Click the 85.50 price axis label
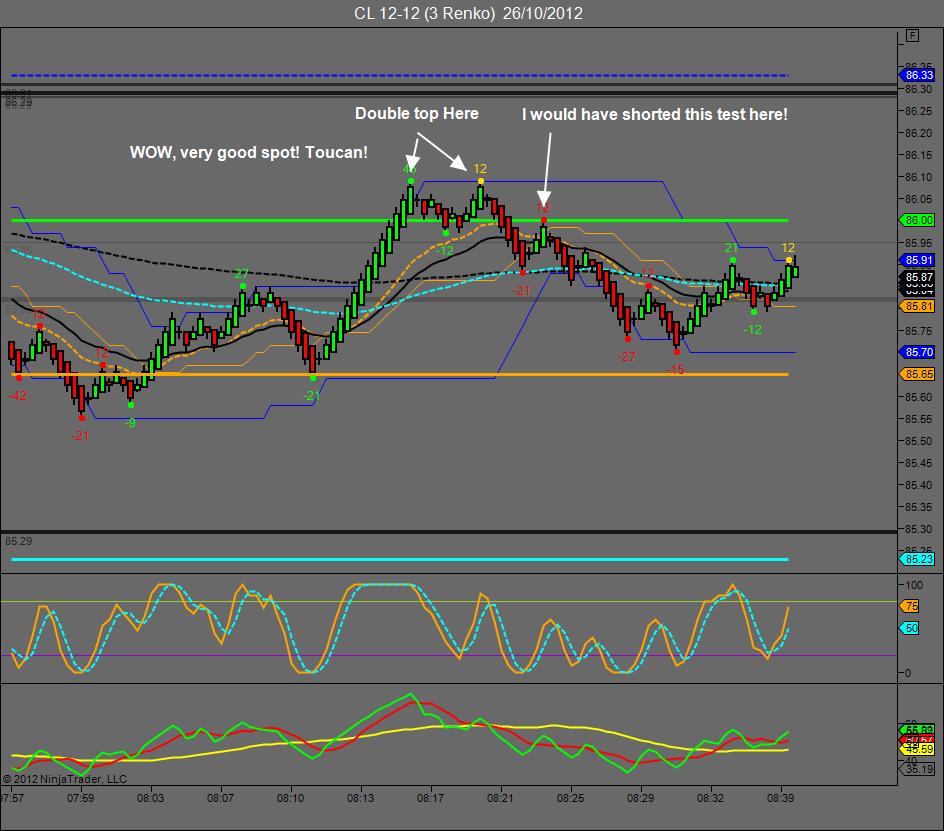Viewport: 944px width, 831px height. 918,441
